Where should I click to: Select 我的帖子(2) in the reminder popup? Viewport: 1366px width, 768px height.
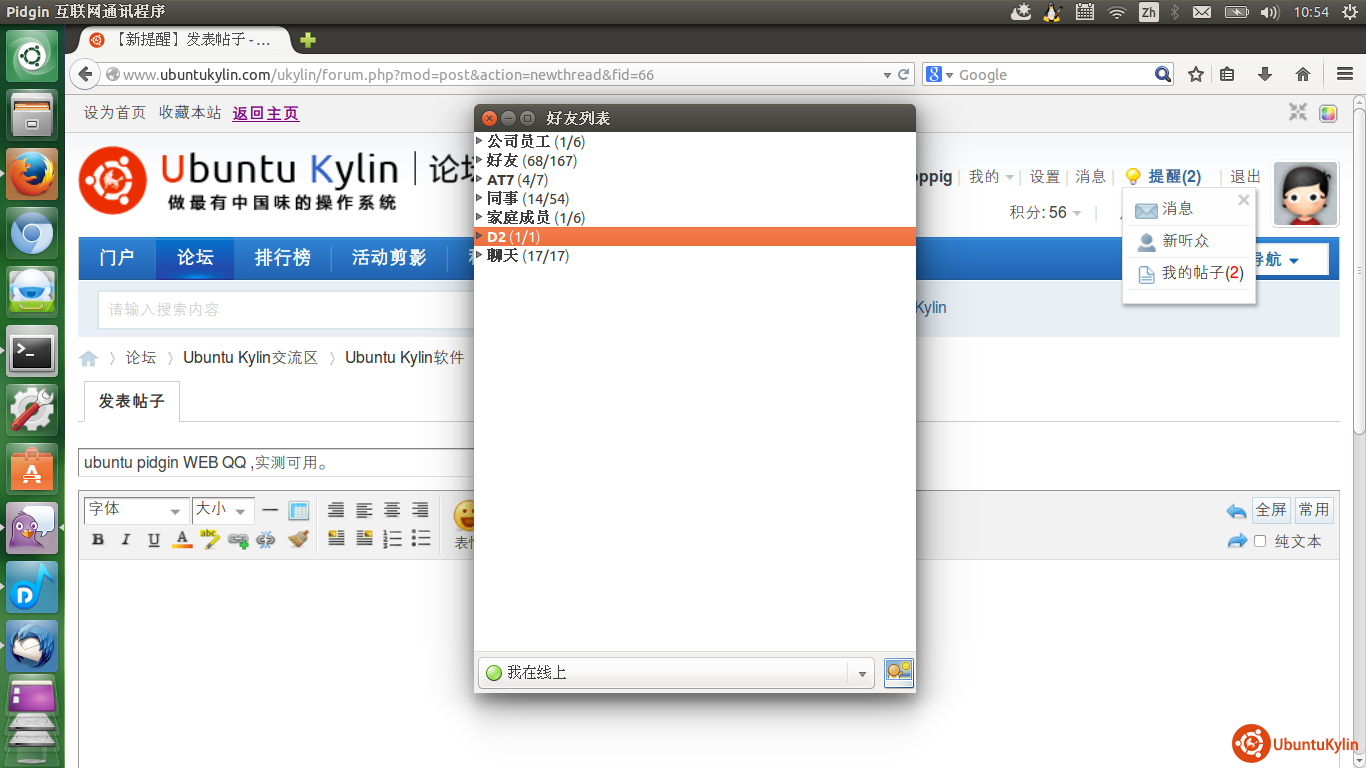[1201, 273]
